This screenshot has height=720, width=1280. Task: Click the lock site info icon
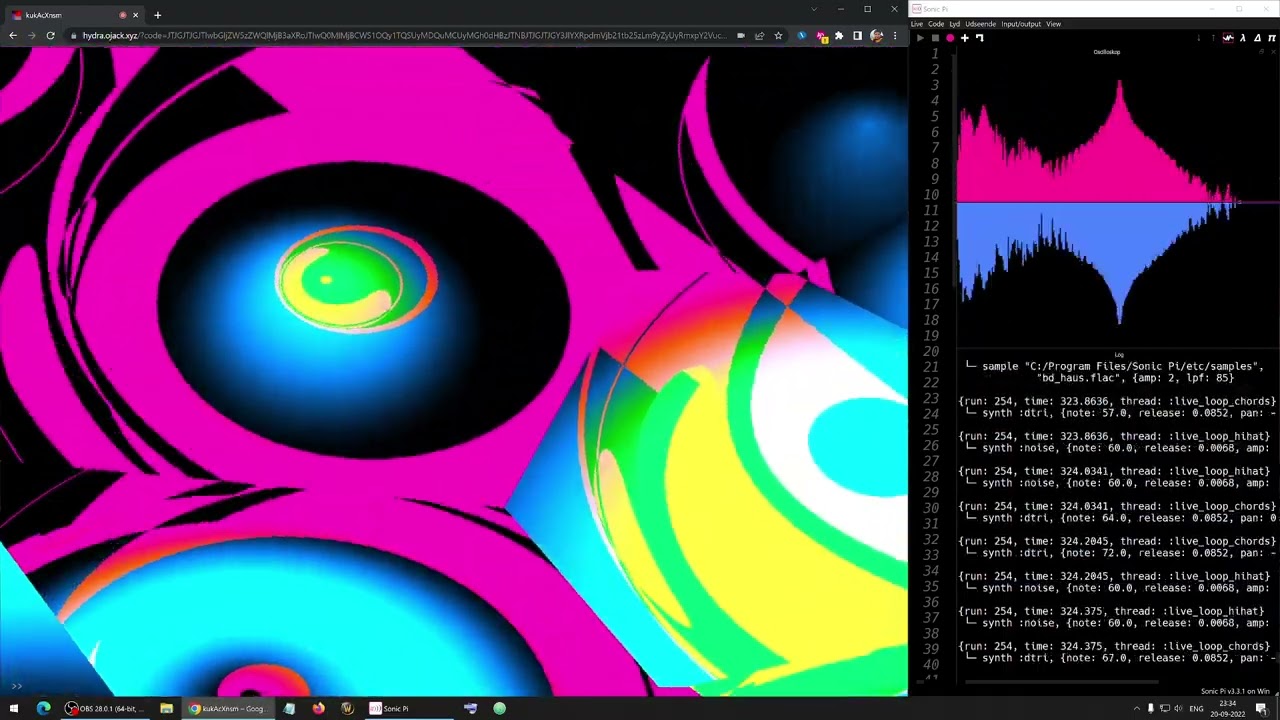pyautogui.click(x=73, y=36)
